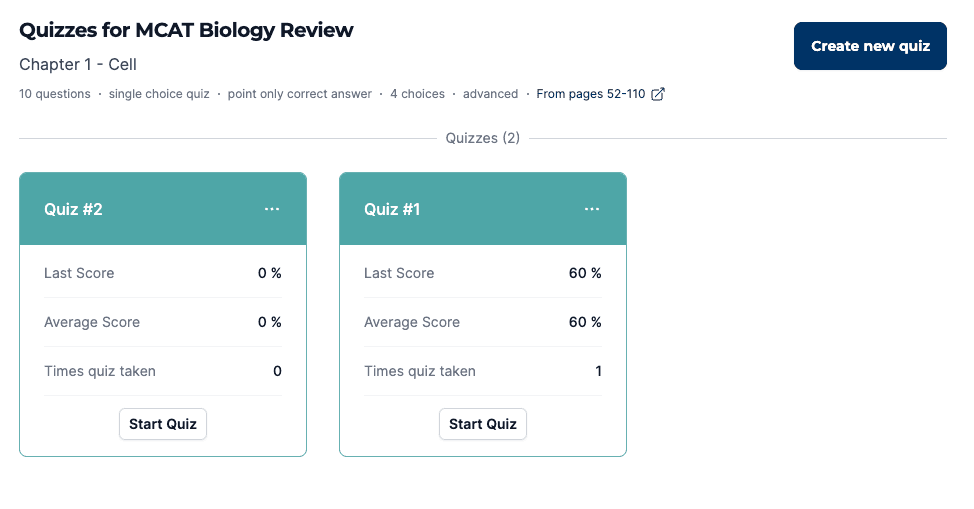The height and width of the screenshot is (509, 974).
Task: Select the Quiz #1 card header title
Action: (x=392, y=209)
